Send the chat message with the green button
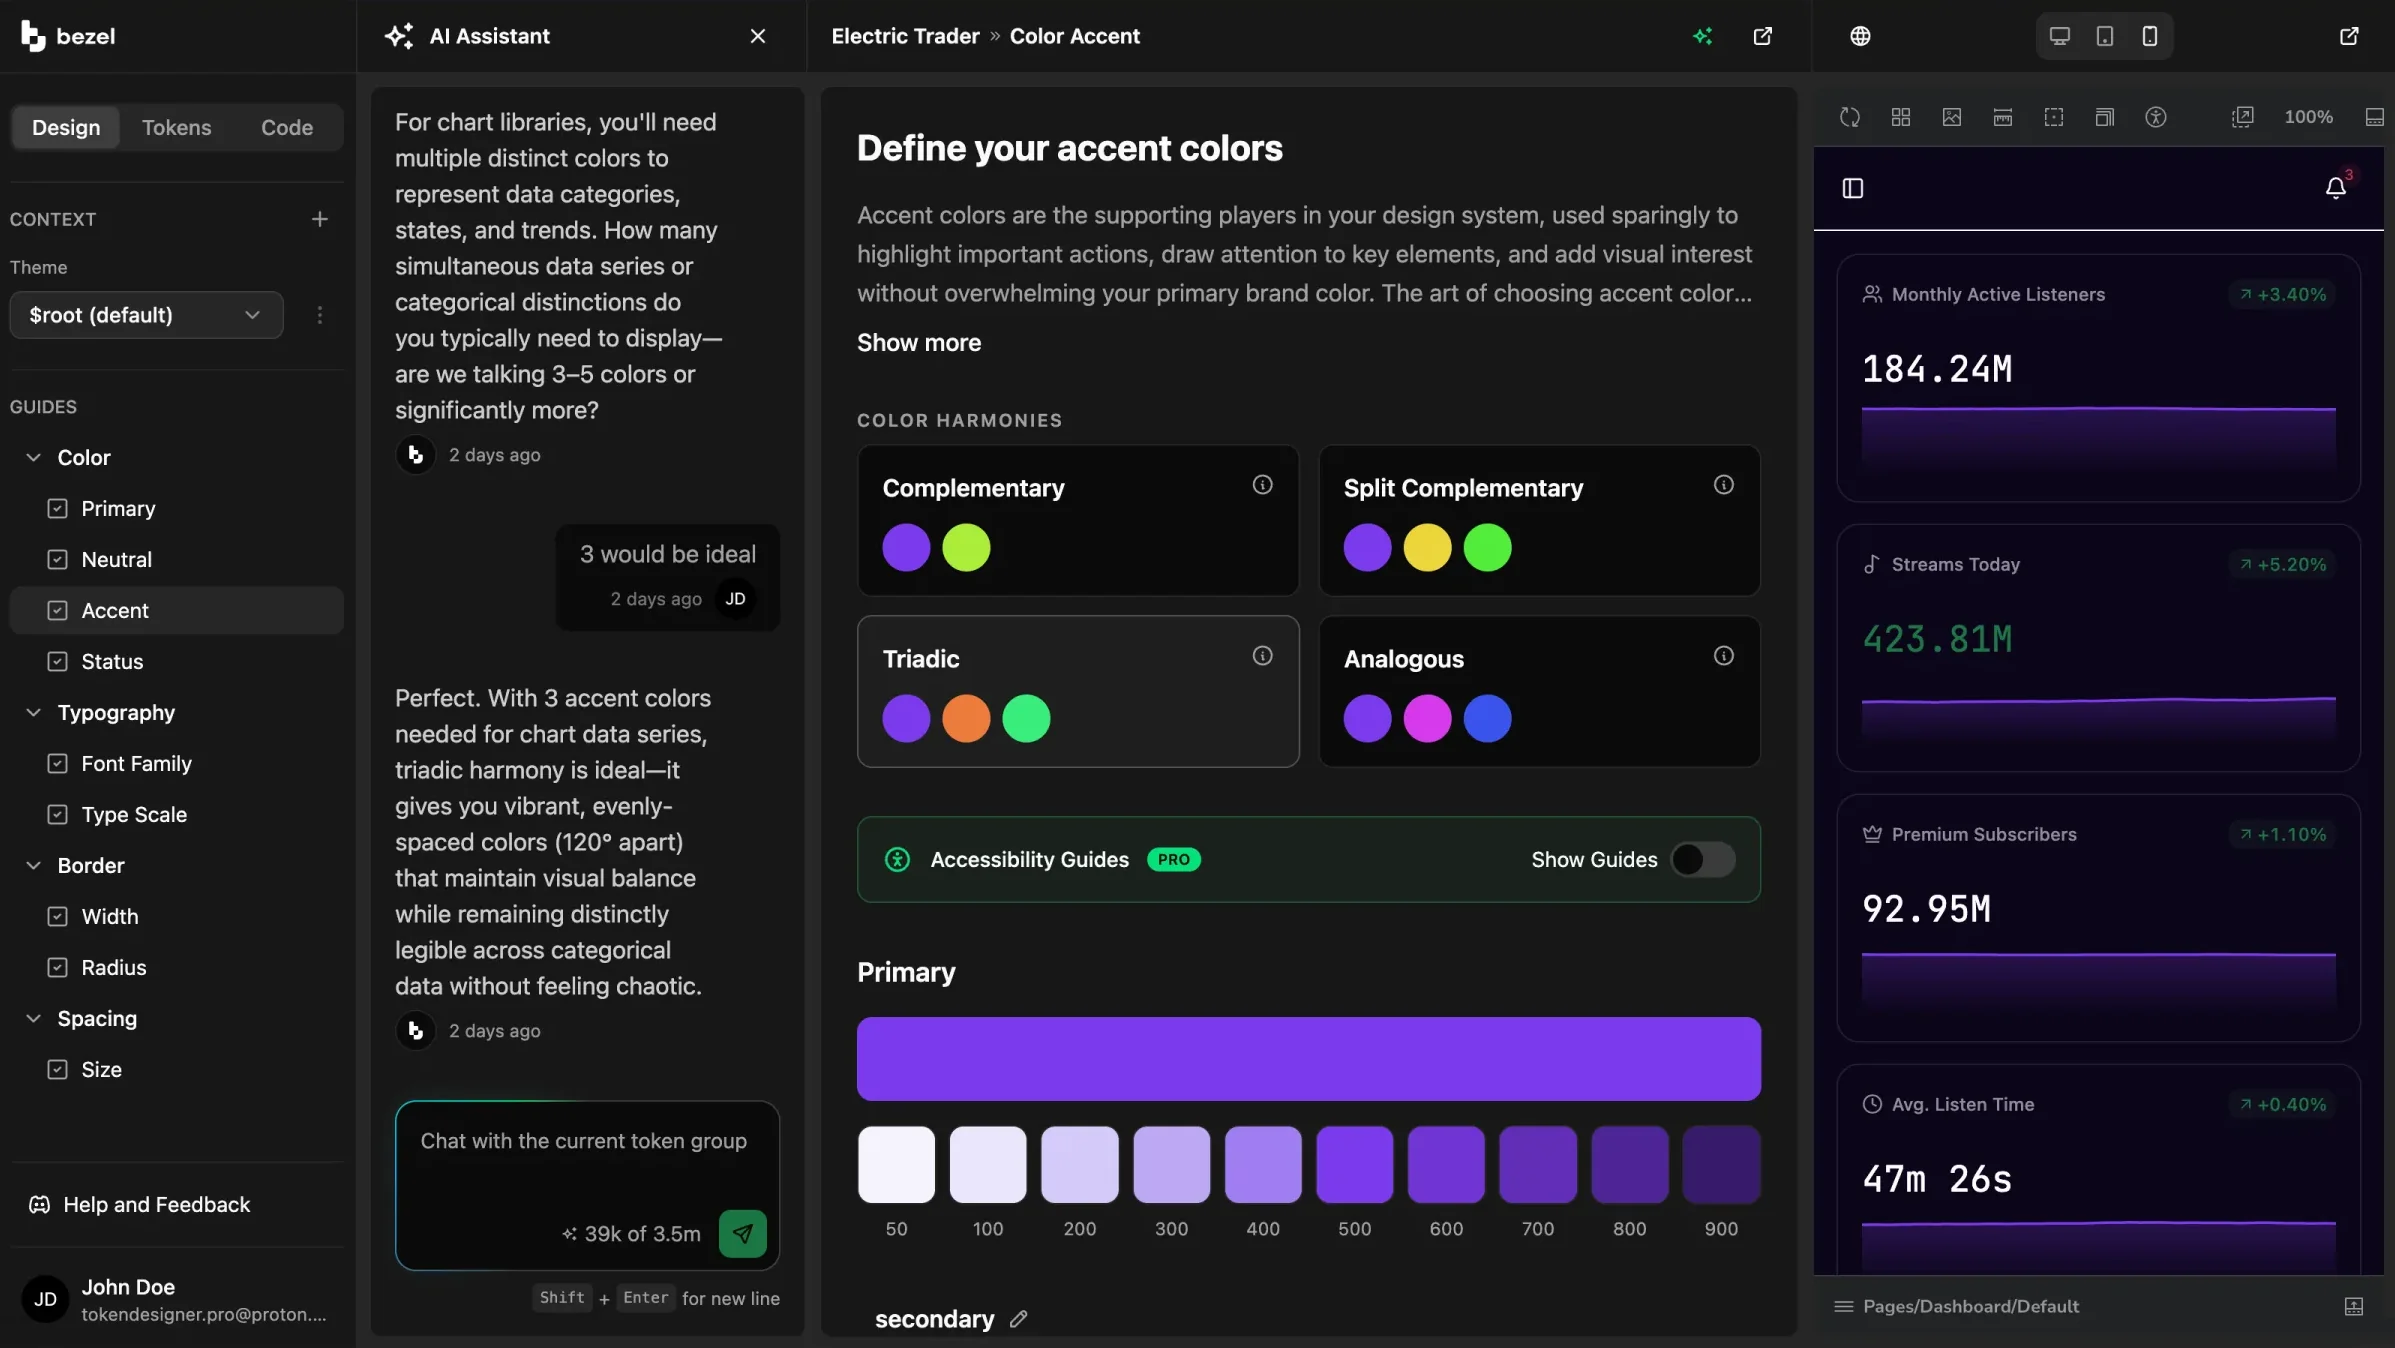Viewport: 2395px width, 1348px height. [x=743, y=1234]
